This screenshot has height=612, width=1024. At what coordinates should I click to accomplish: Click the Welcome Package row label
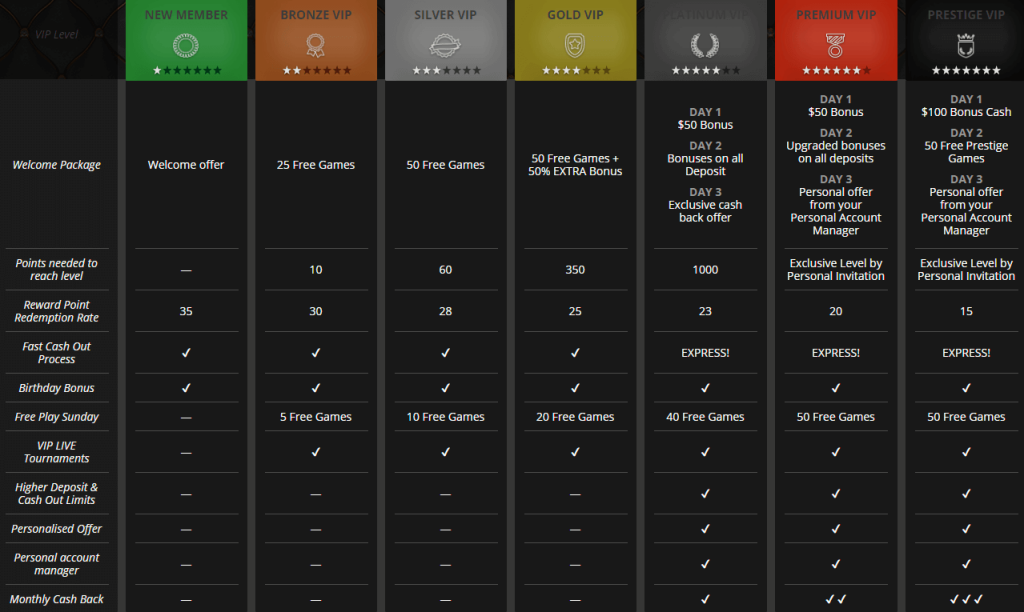point(57,165)
